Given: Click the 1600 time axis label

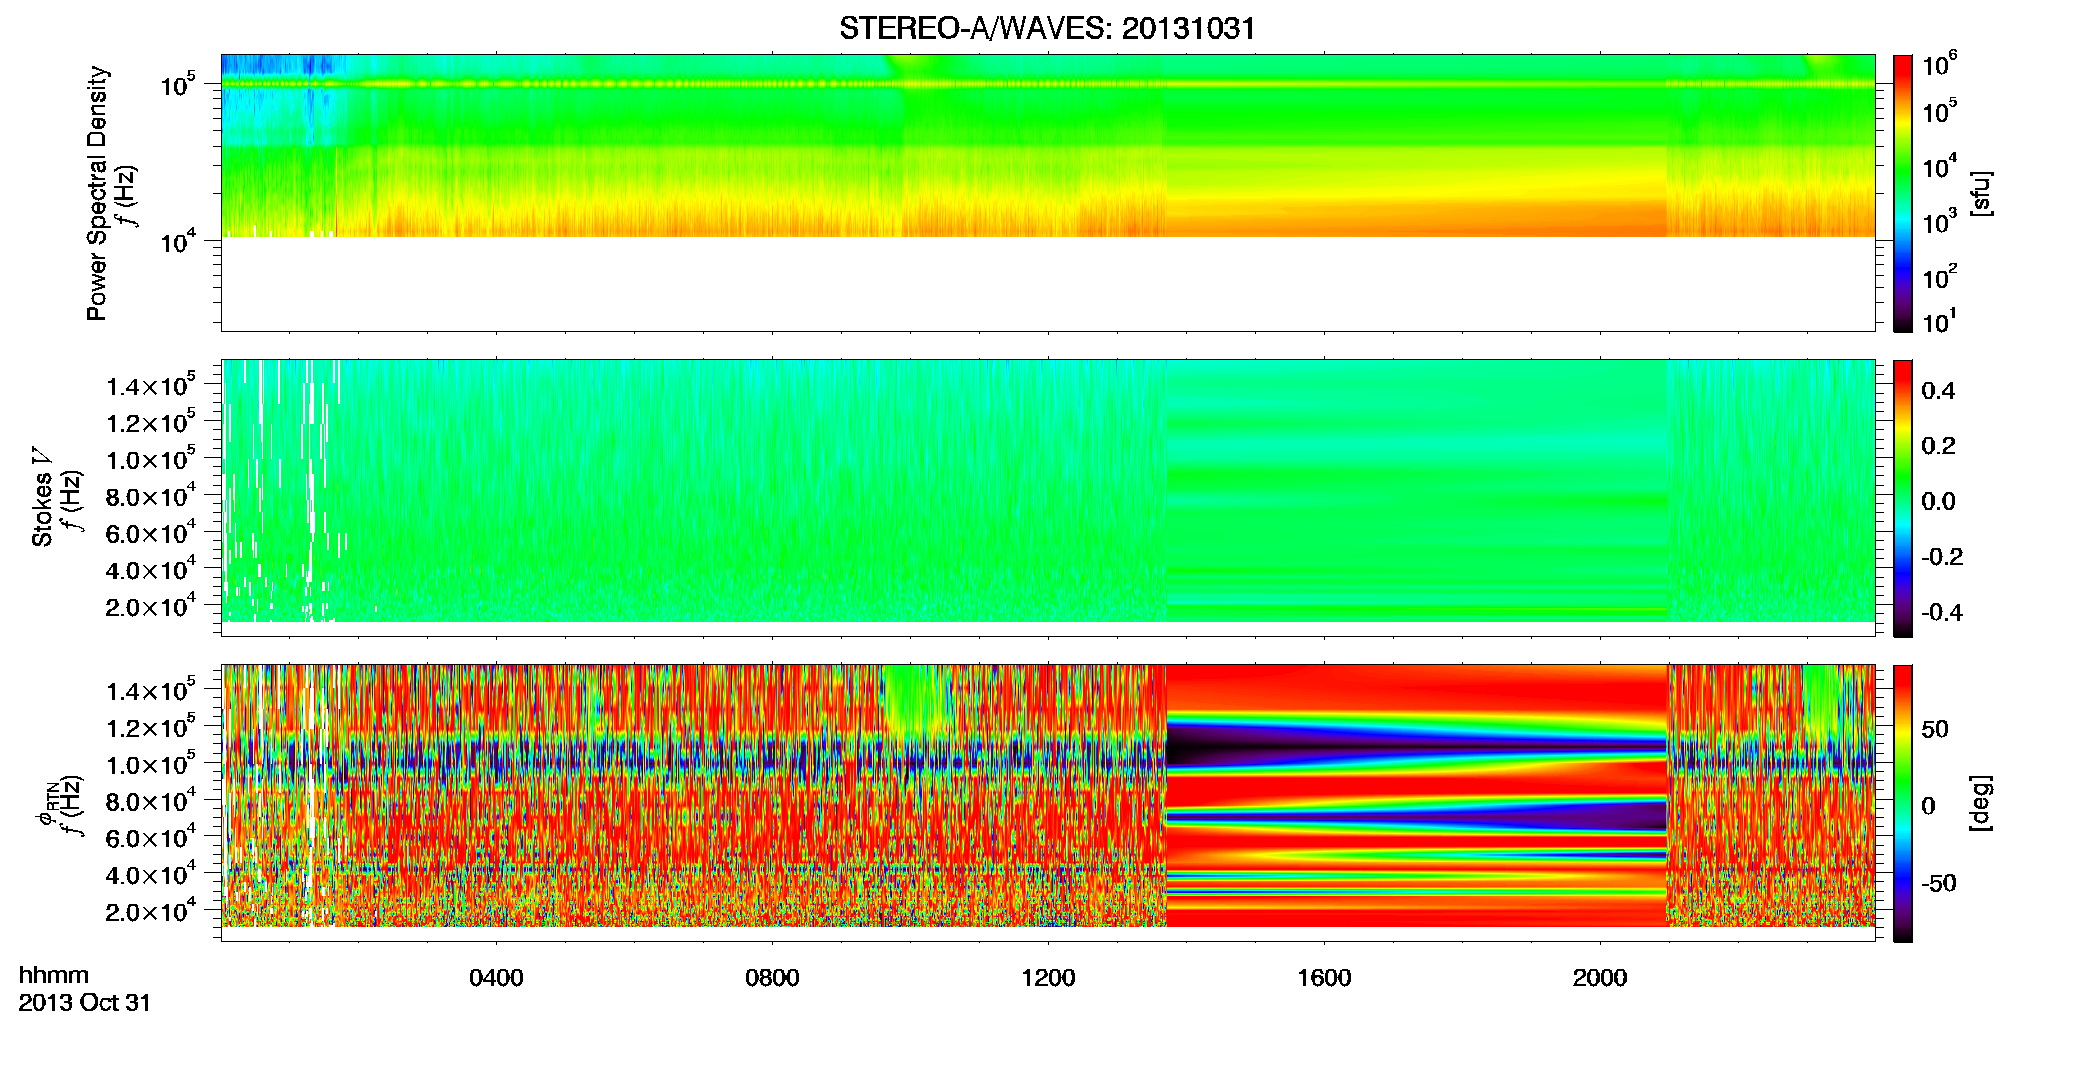Looking at the screenshot, I should pos(1324,978).
